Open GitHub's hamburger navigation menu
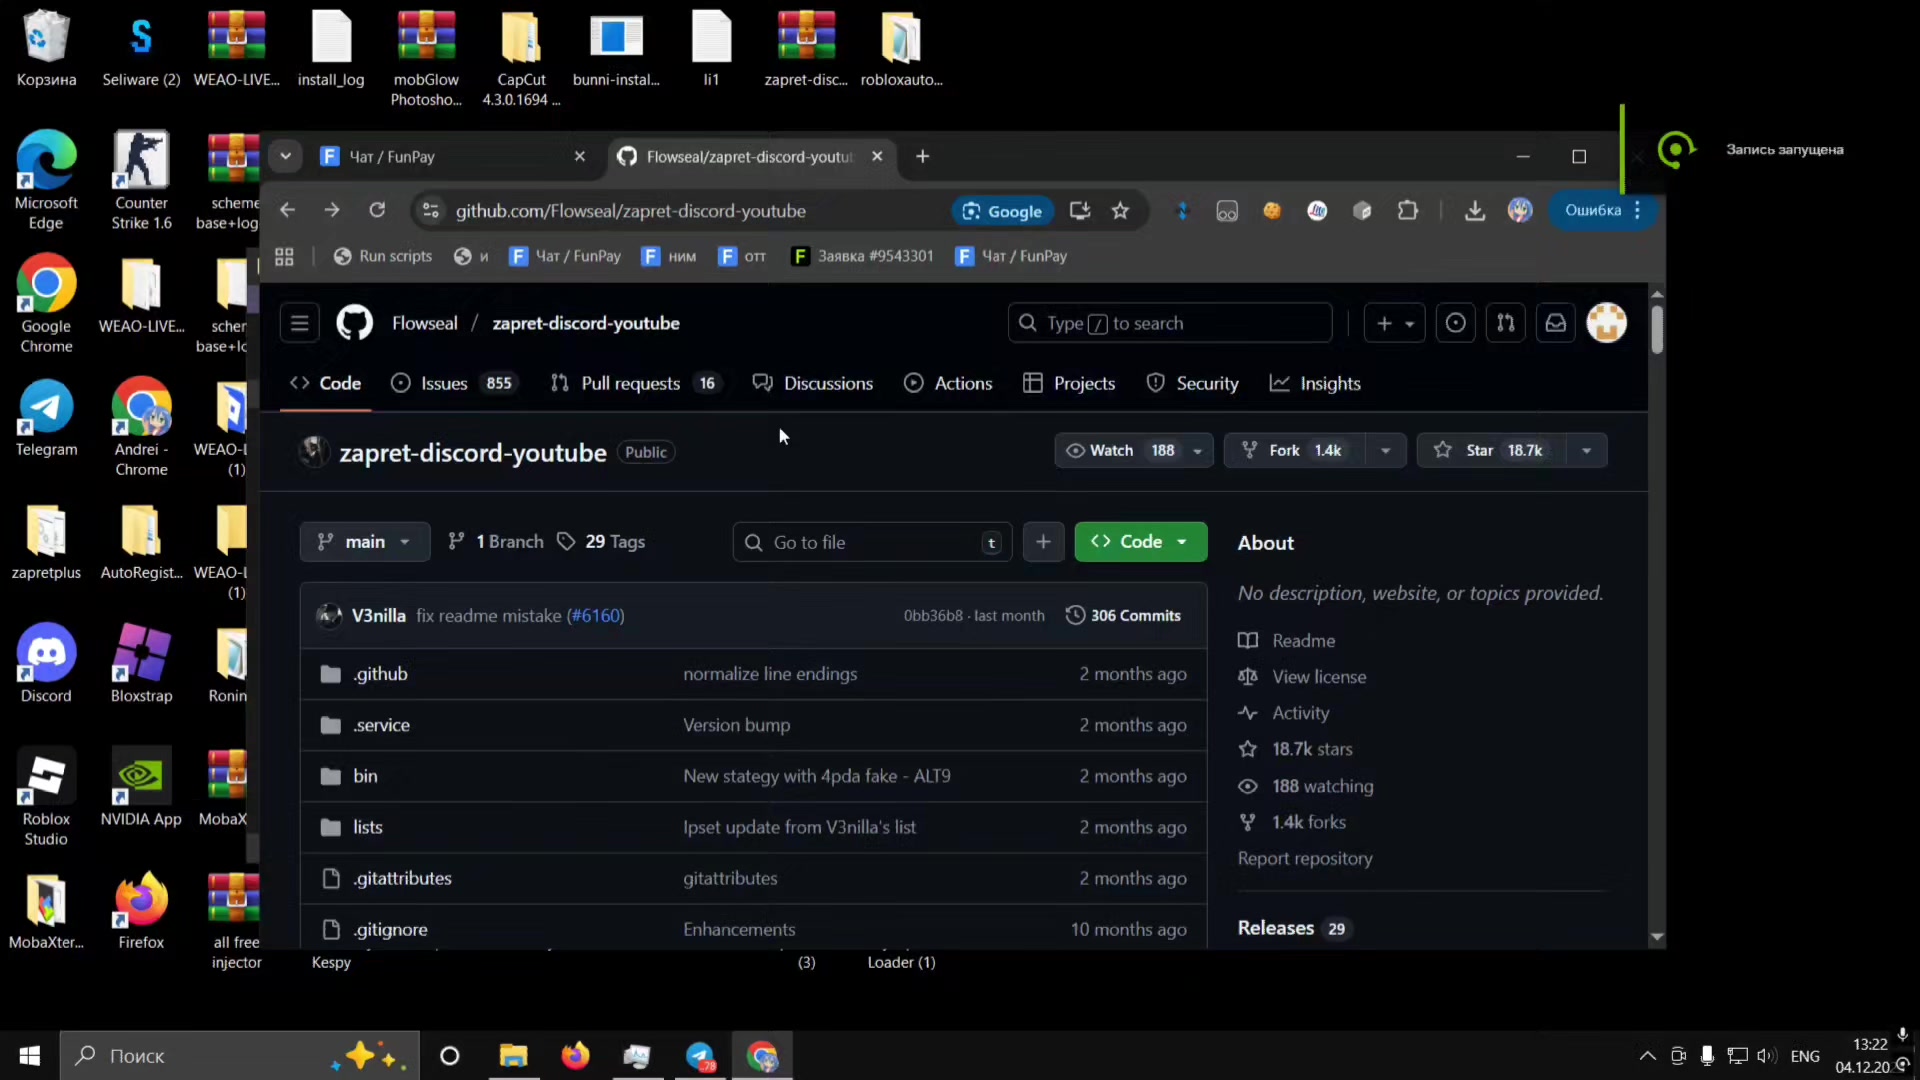 (299, 323)
